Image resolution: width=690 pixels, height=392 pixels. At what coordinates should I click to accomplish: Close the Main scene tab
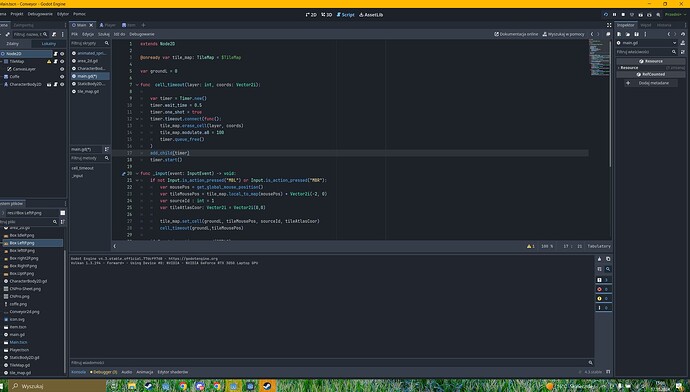pos(91,25)
